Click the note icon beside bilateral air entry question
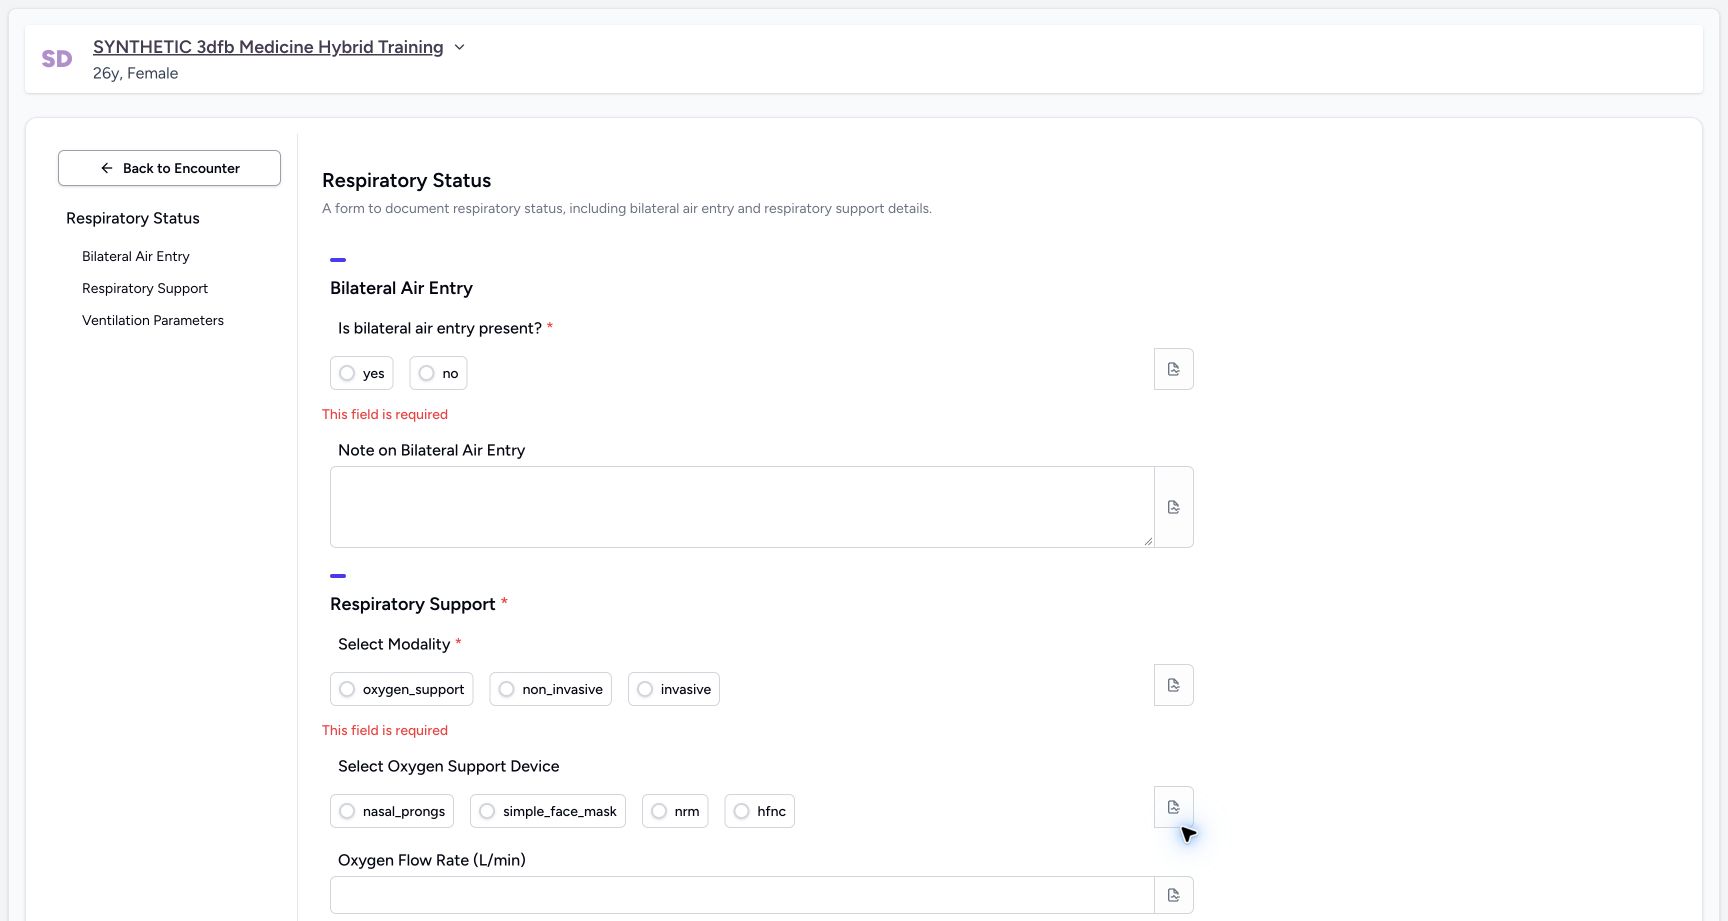The height and width of the screenshot is (921, 1728). 1173,369
